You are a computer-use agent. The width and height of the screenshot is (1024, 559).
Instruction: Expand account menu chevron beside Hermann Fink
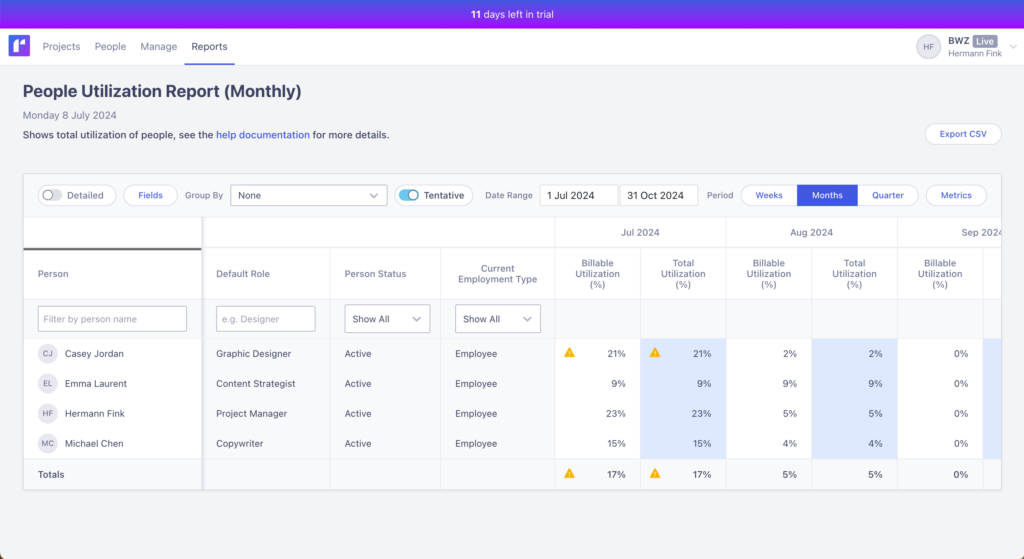click(1013, 47)
